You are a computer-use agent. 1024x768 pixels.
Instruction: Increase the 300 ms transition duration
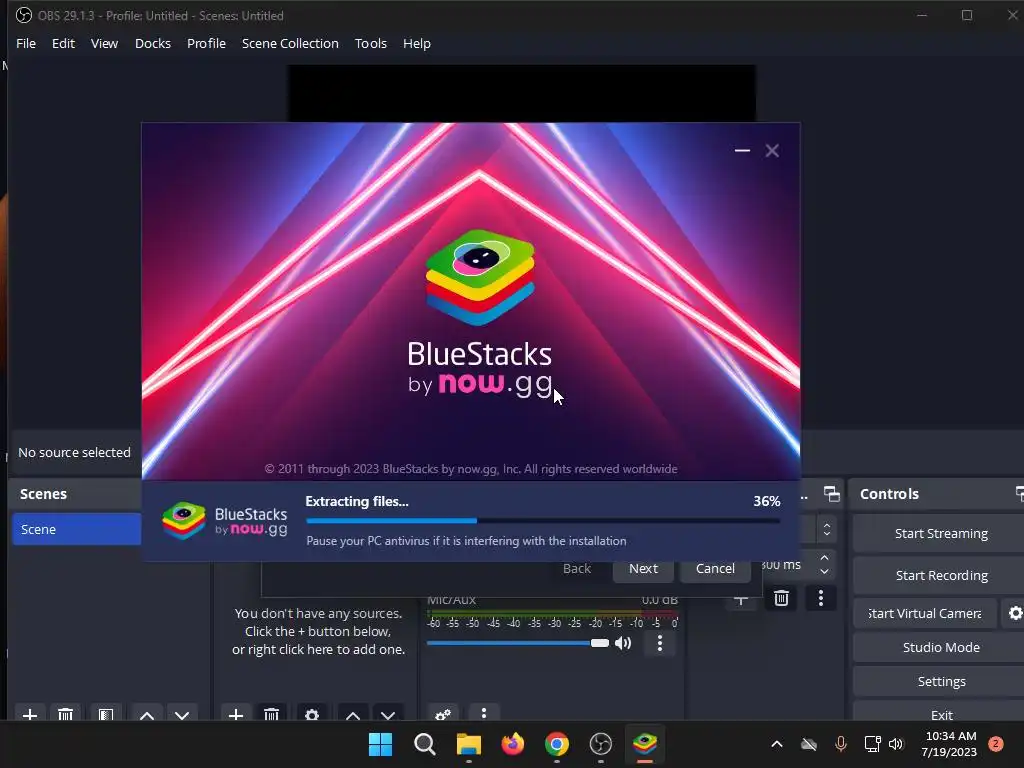(824, 558)
